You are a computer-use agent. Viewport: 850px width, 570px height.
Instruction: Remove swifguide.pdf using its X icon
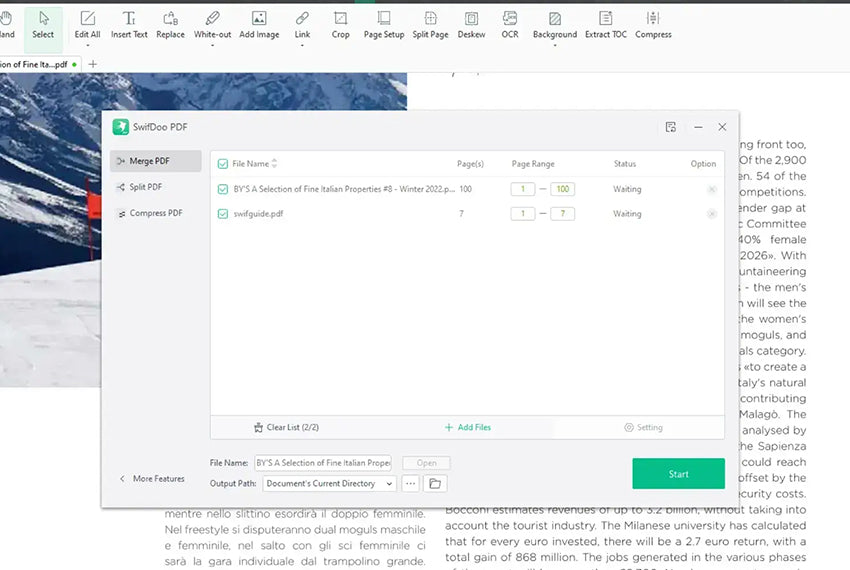(712, 214)
